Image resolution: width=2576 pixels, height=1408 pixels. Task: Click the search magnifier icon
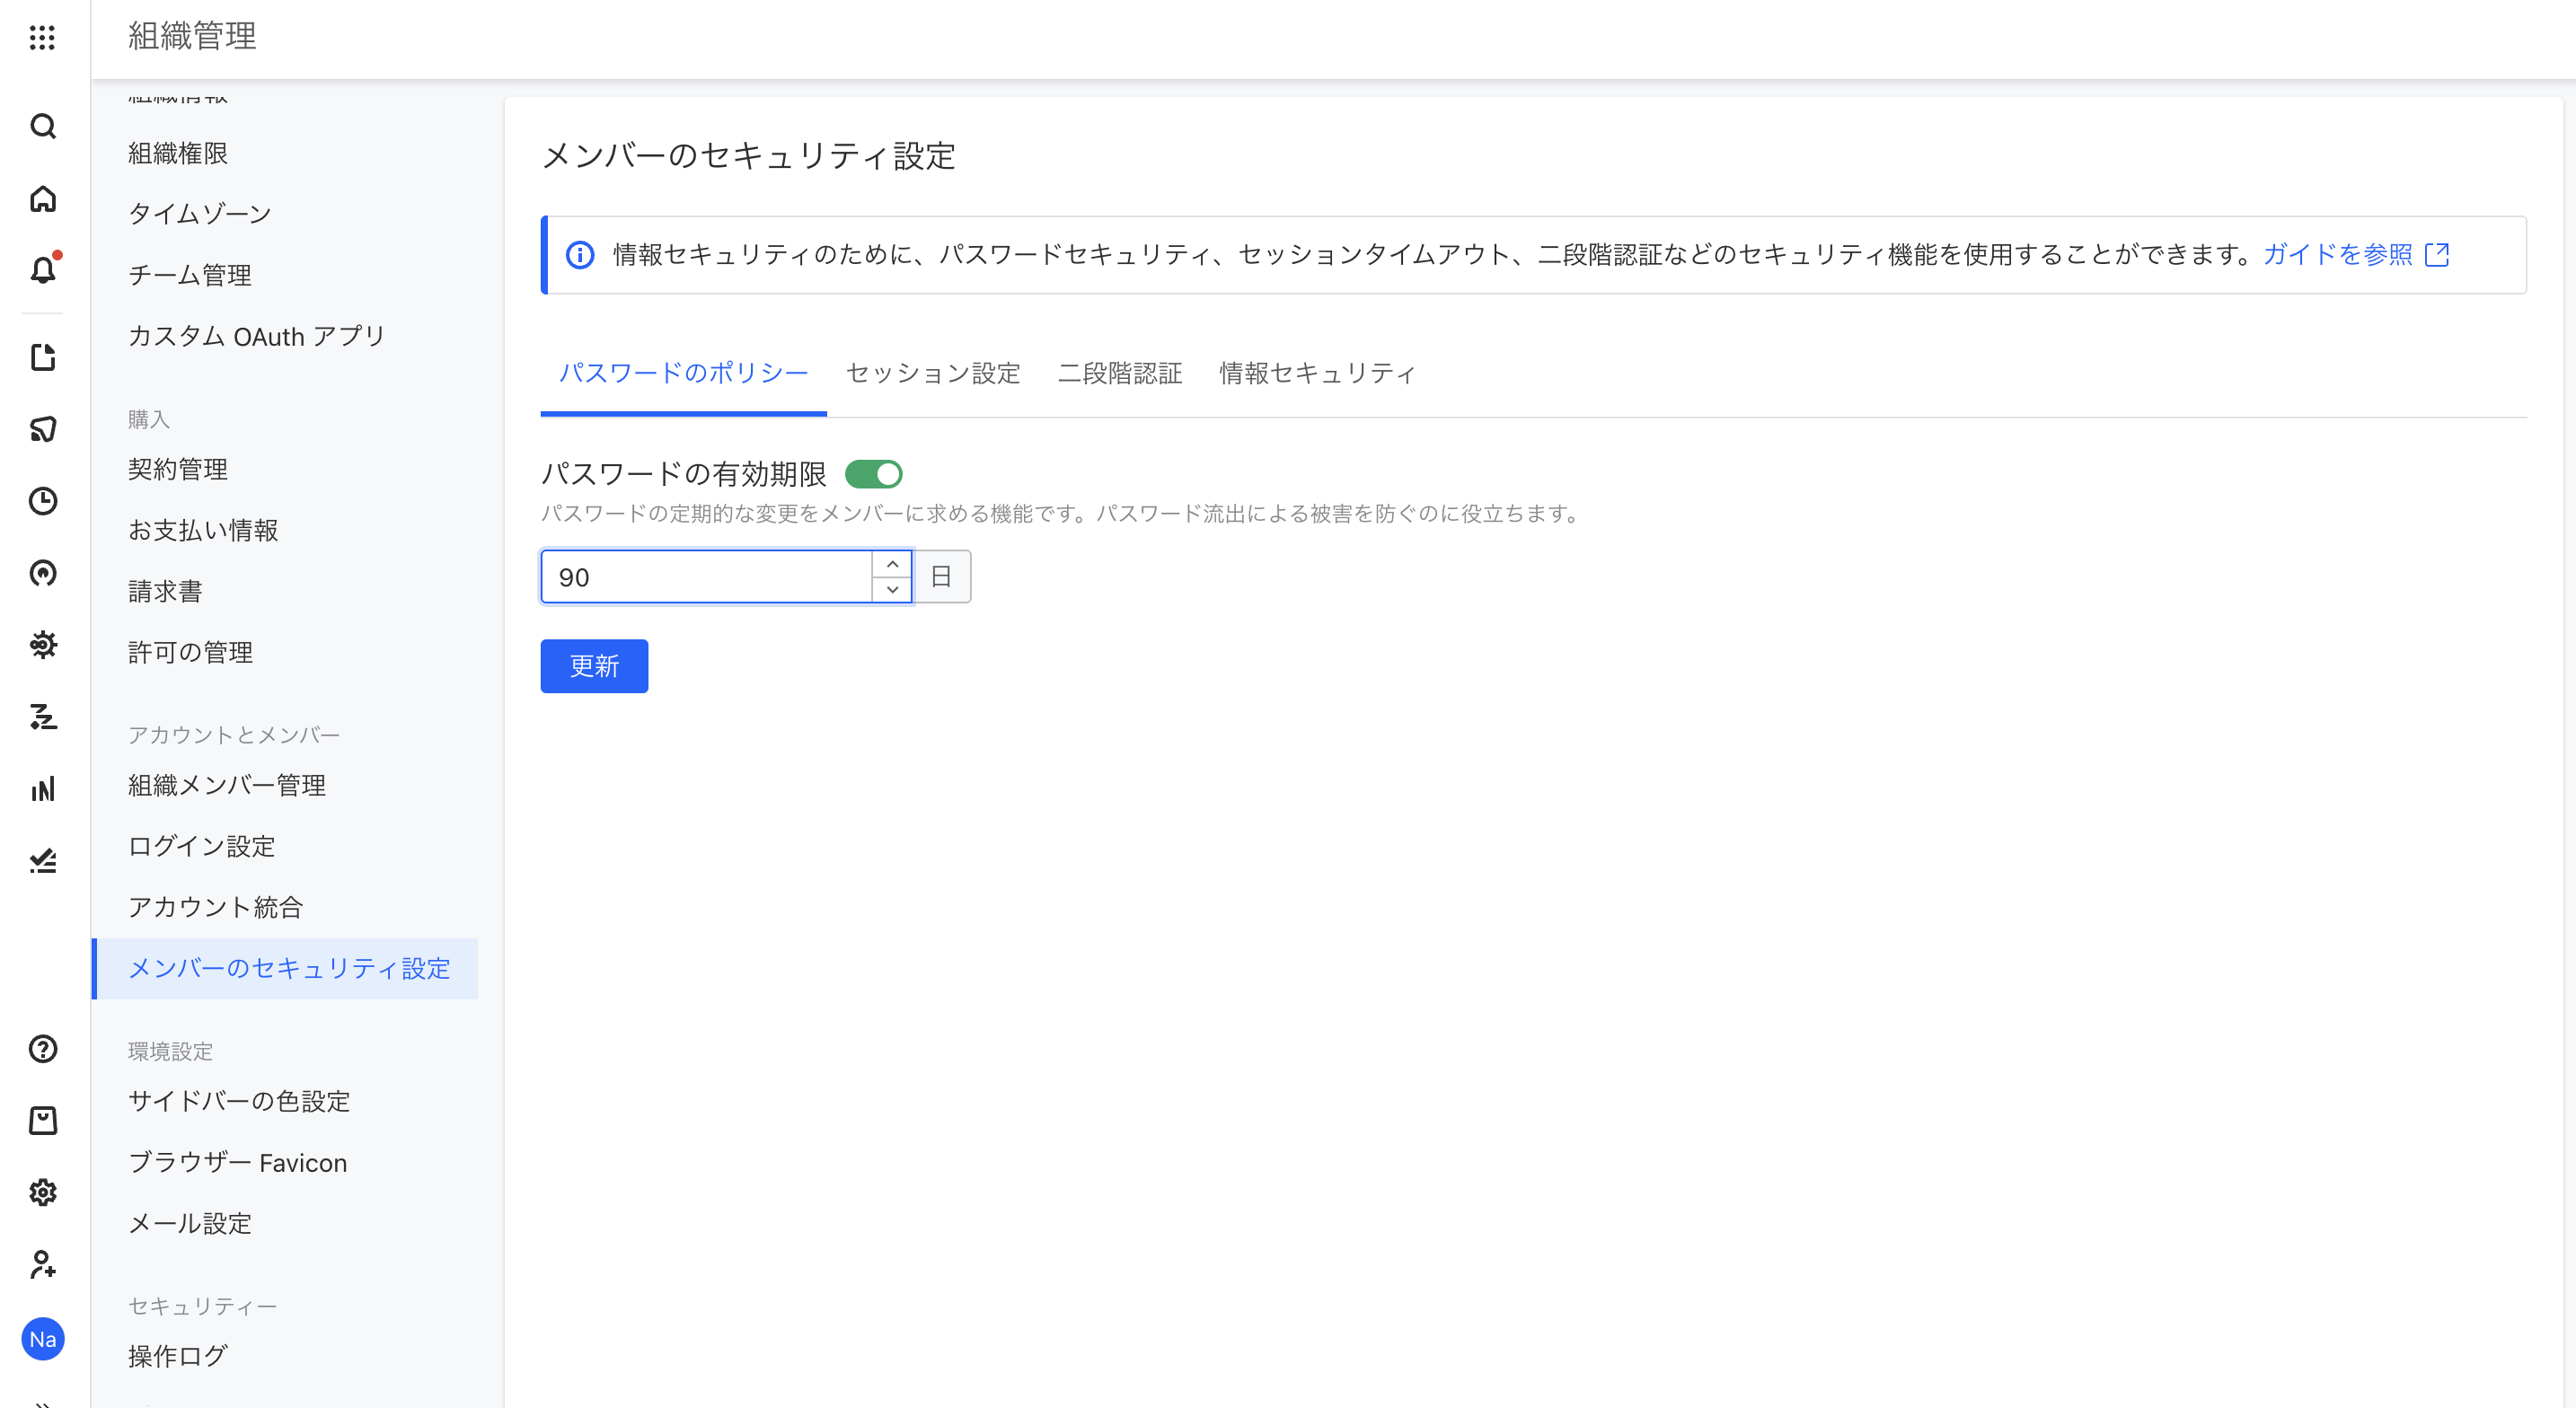(42, 126)
